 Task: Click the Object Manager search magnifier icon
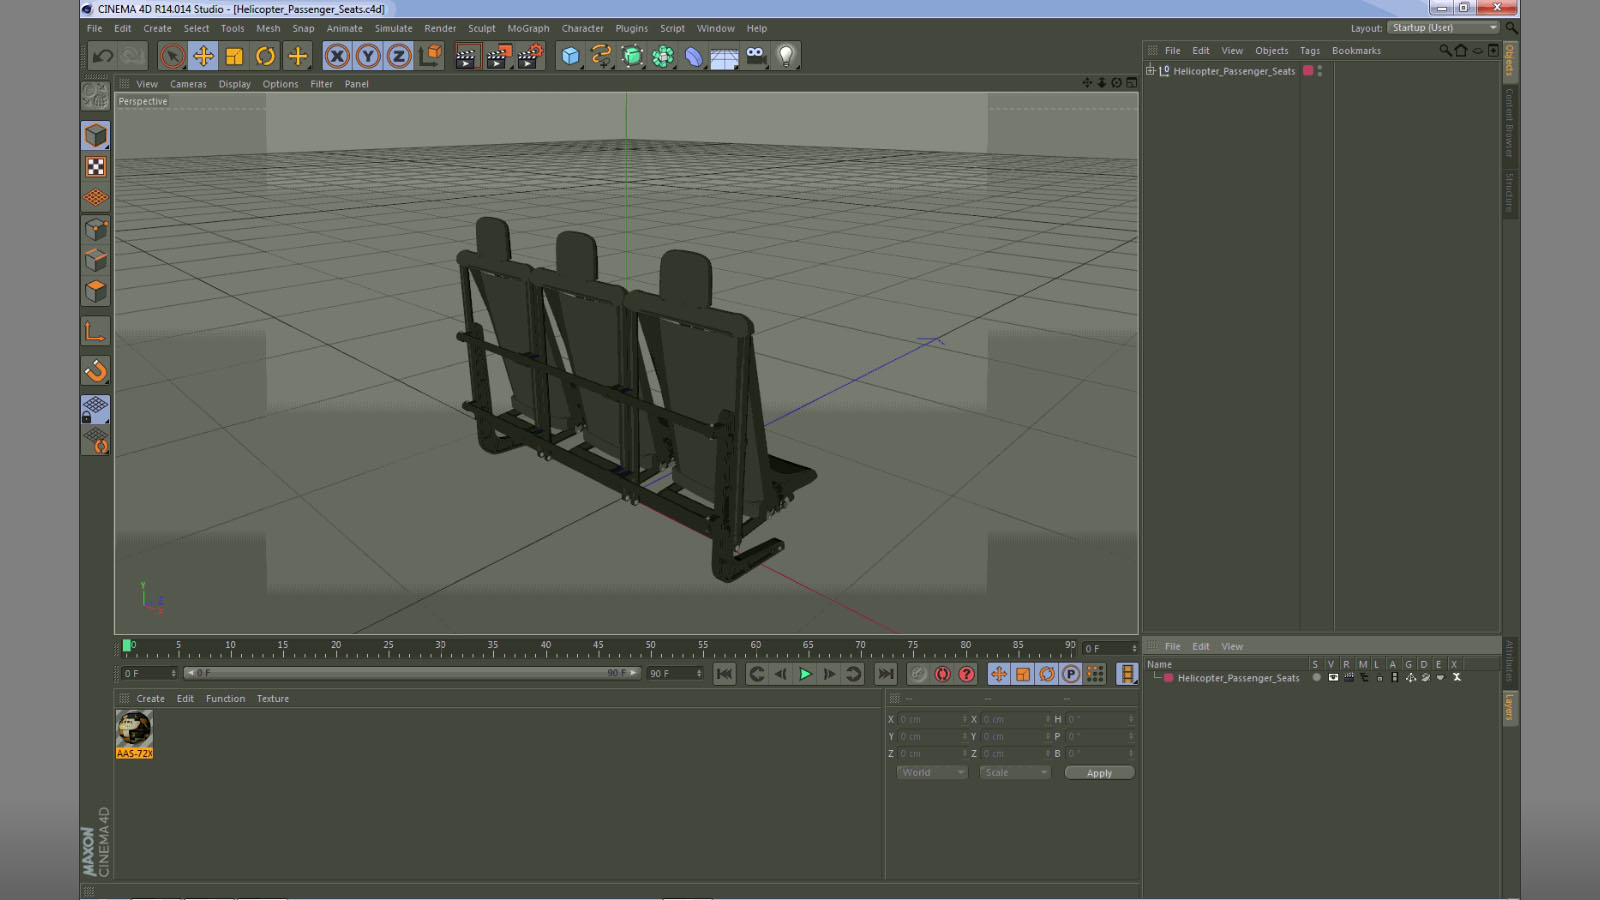point(1445,50)
